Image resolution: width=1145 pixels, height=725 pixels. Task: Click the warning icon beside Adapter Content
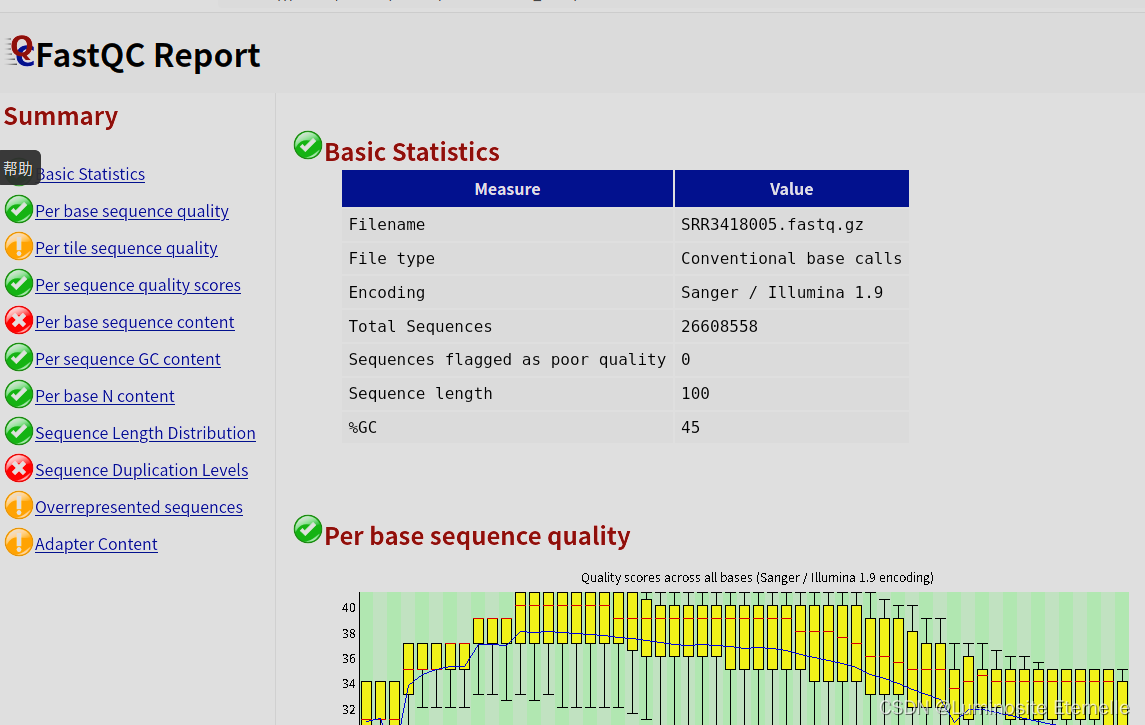[19, 542]
